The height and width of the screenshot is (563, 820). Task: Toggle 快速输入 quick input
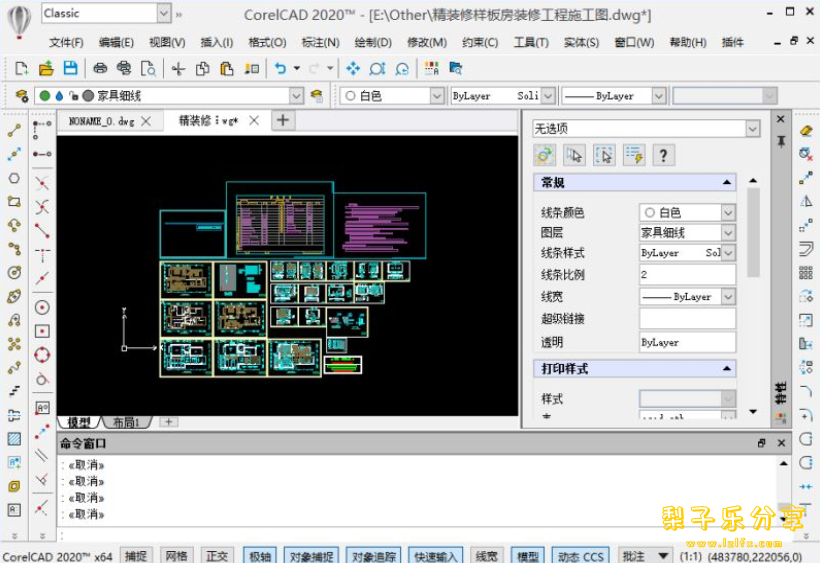pyautogui.click(x=436, y=556)
